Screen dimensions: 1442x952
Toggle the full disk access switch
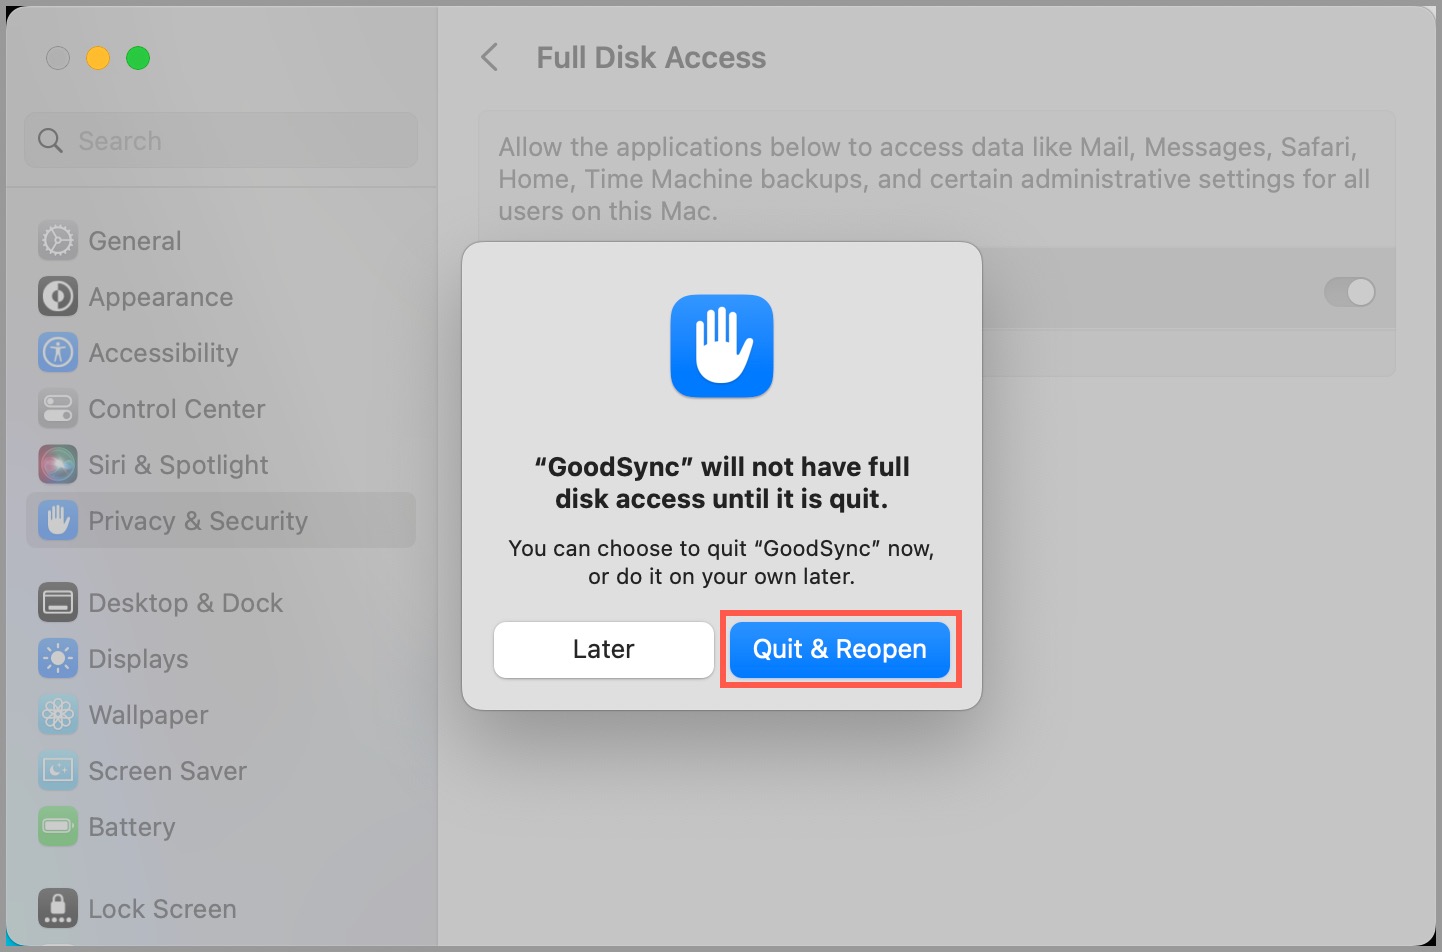coord(1349,292)
